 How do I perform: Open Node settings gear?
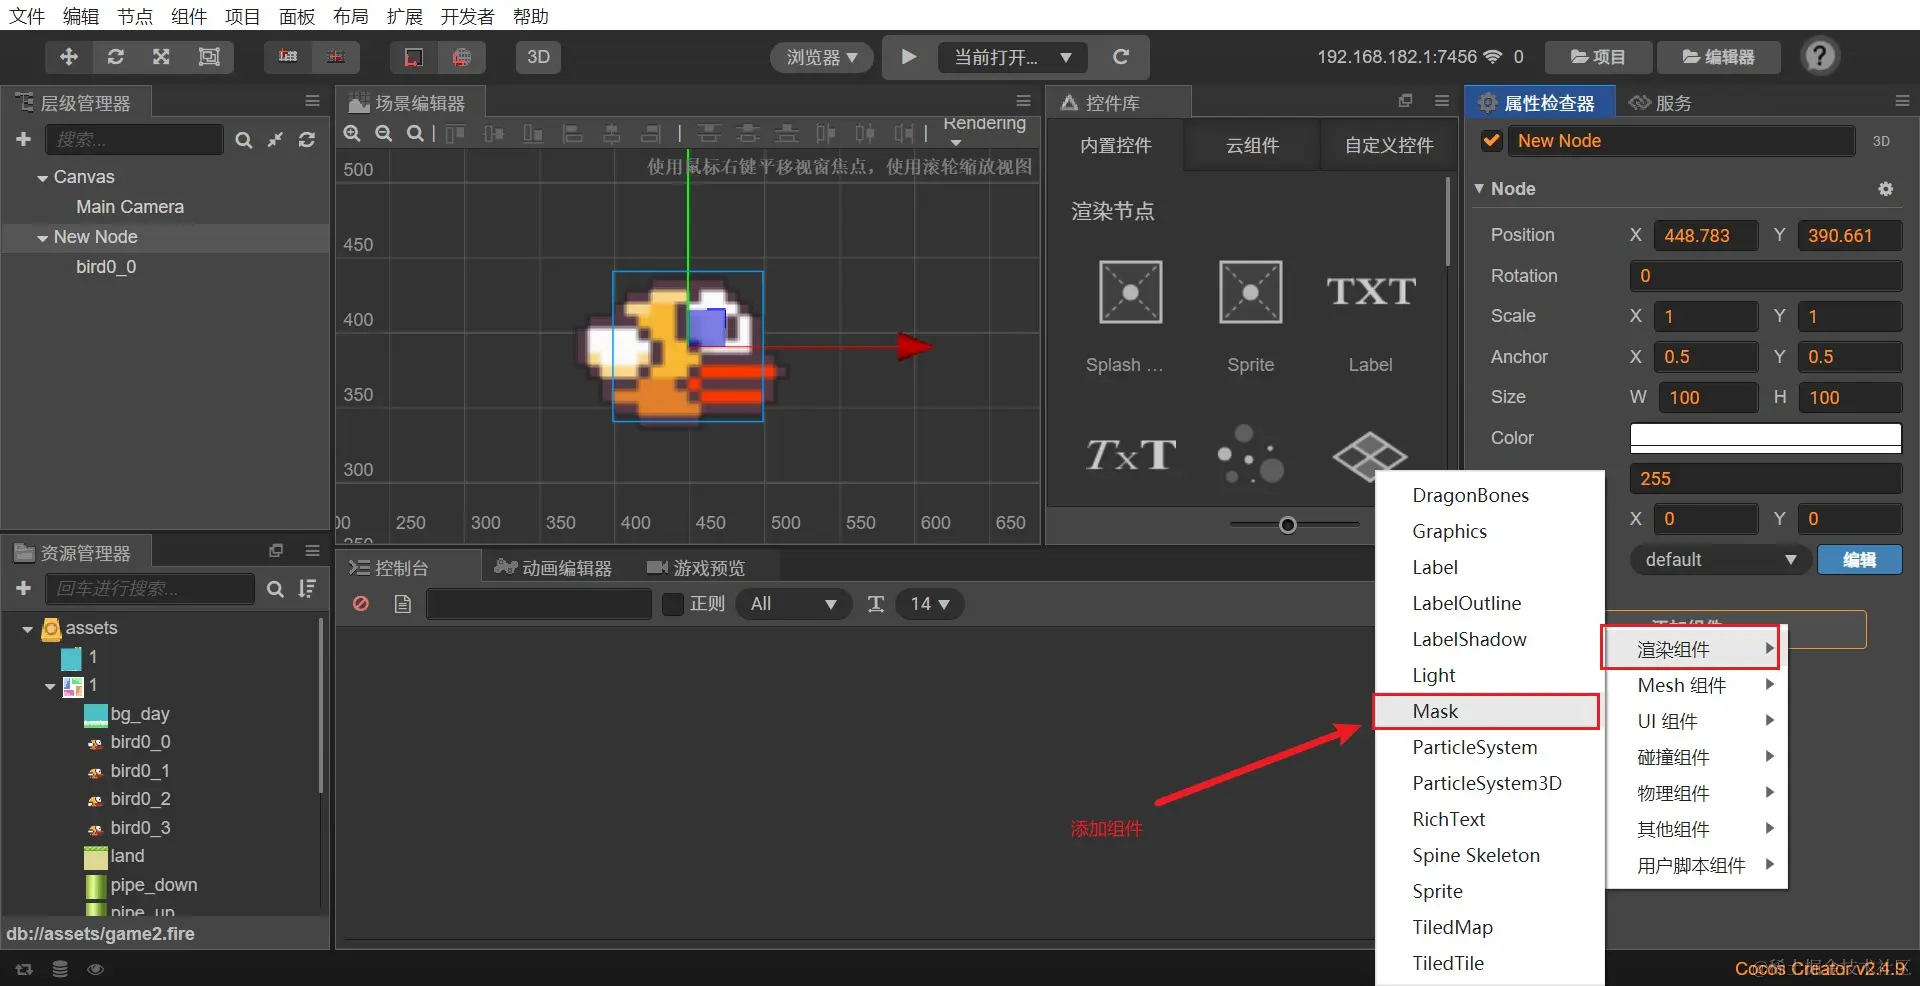1886,189
